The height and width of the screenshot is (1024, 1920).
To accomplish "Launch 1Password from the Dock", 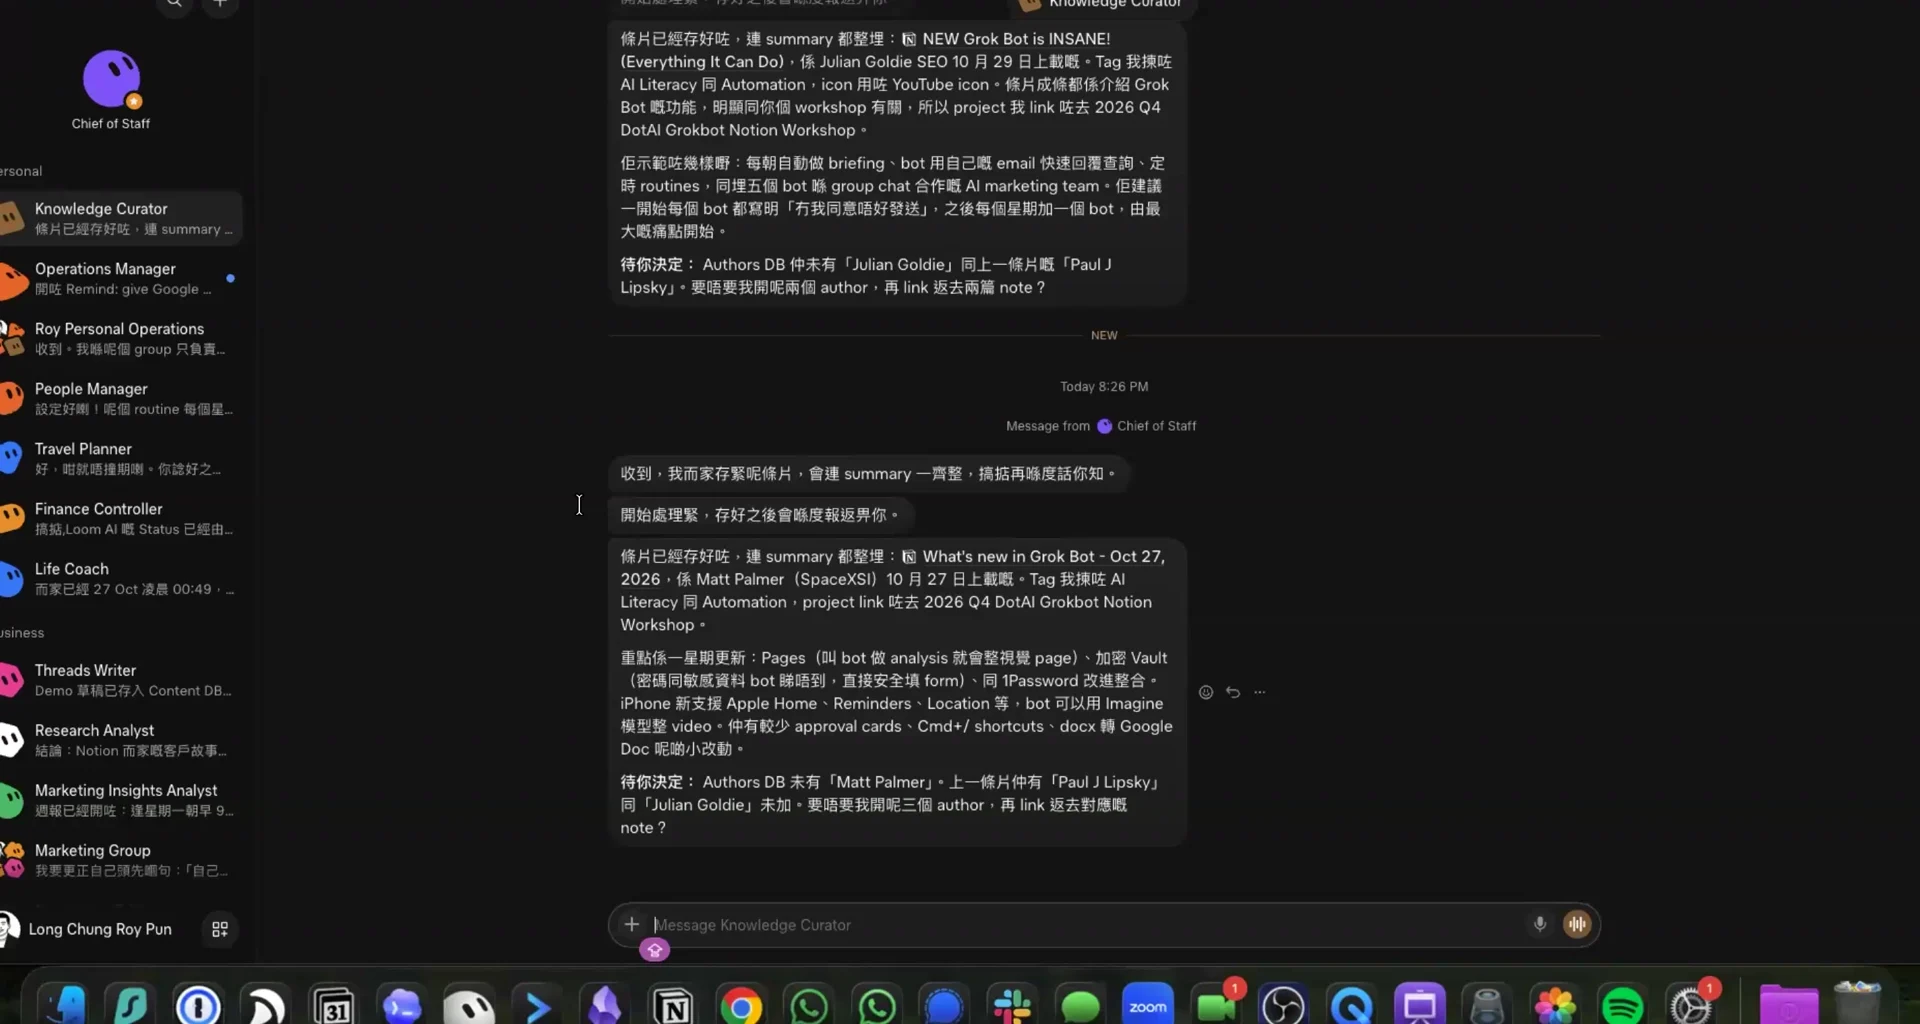I will [198, 1005].
